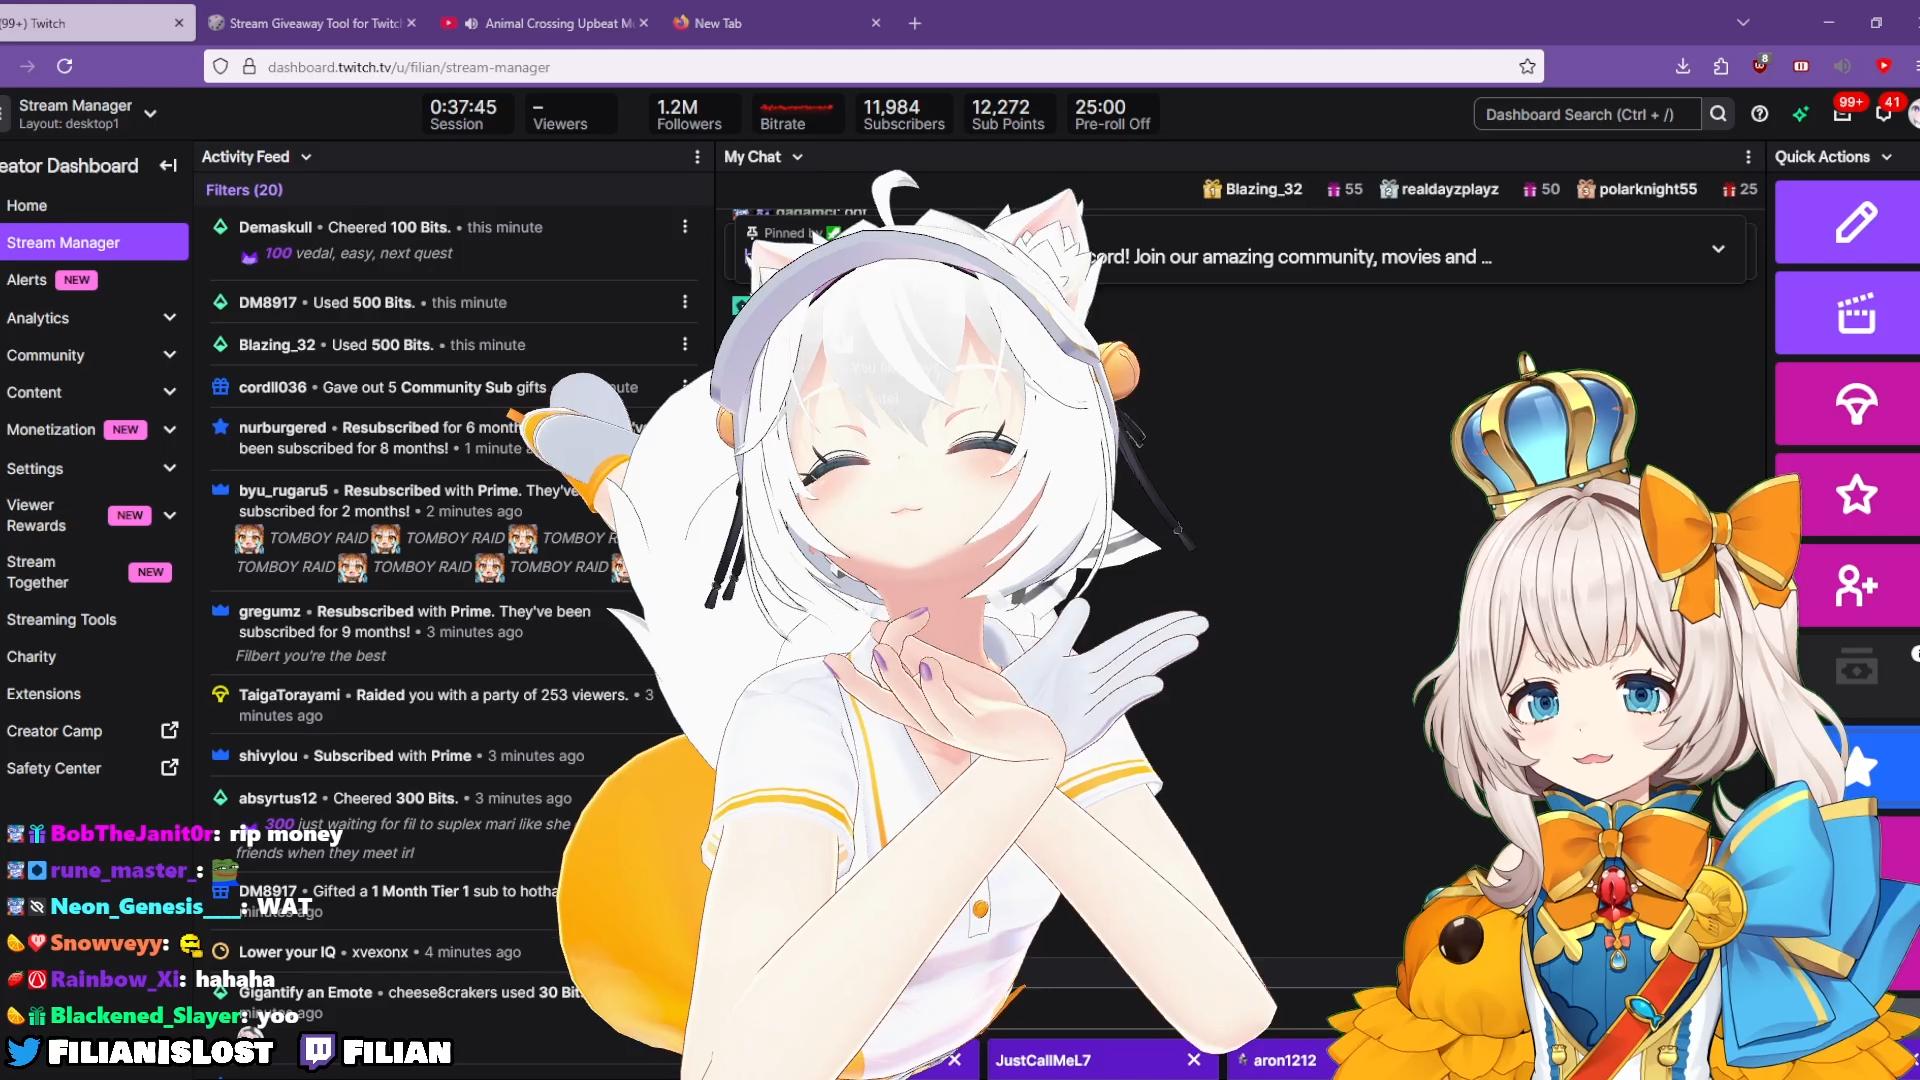Close the JustCallMeL7 whisper tab
This screenshot has width=1920, height=1080.
pyautogui.click(x=1194, y=1060)
